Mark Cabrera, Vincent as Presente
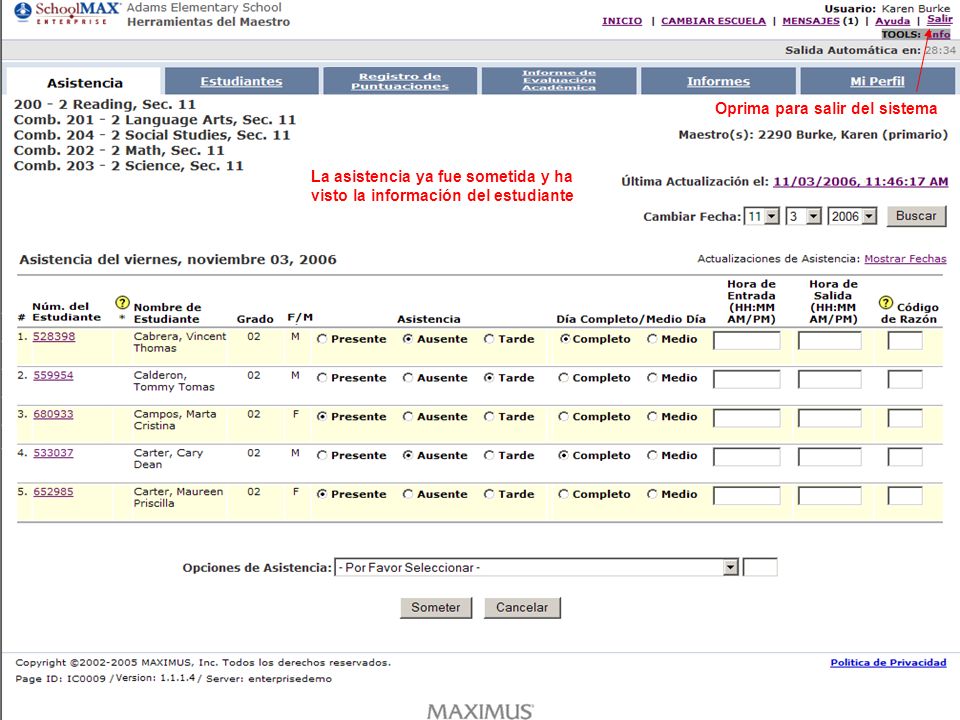This screenshot has width=960, height=720. click(322, 339)
